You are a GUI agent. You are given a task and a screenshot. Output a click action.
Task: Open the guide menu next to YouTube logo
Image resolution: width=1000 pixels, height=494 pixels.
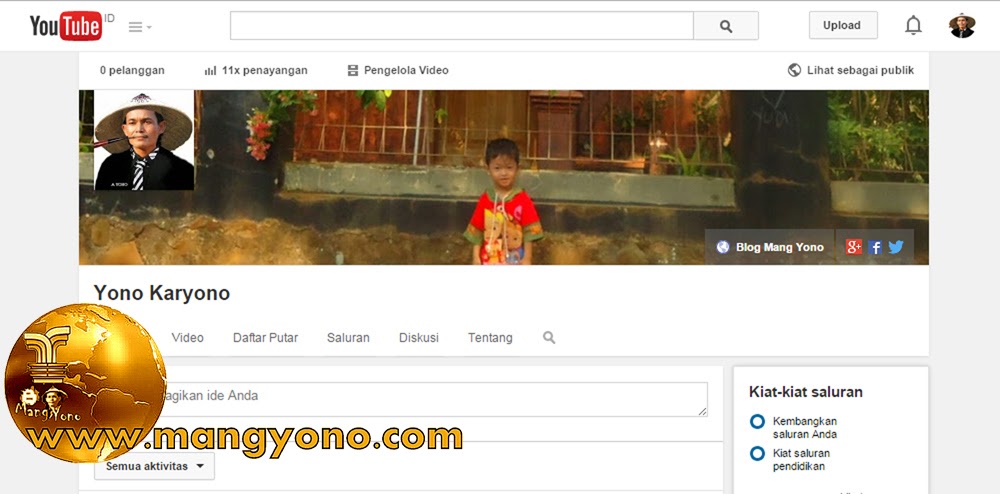[140, 27]
